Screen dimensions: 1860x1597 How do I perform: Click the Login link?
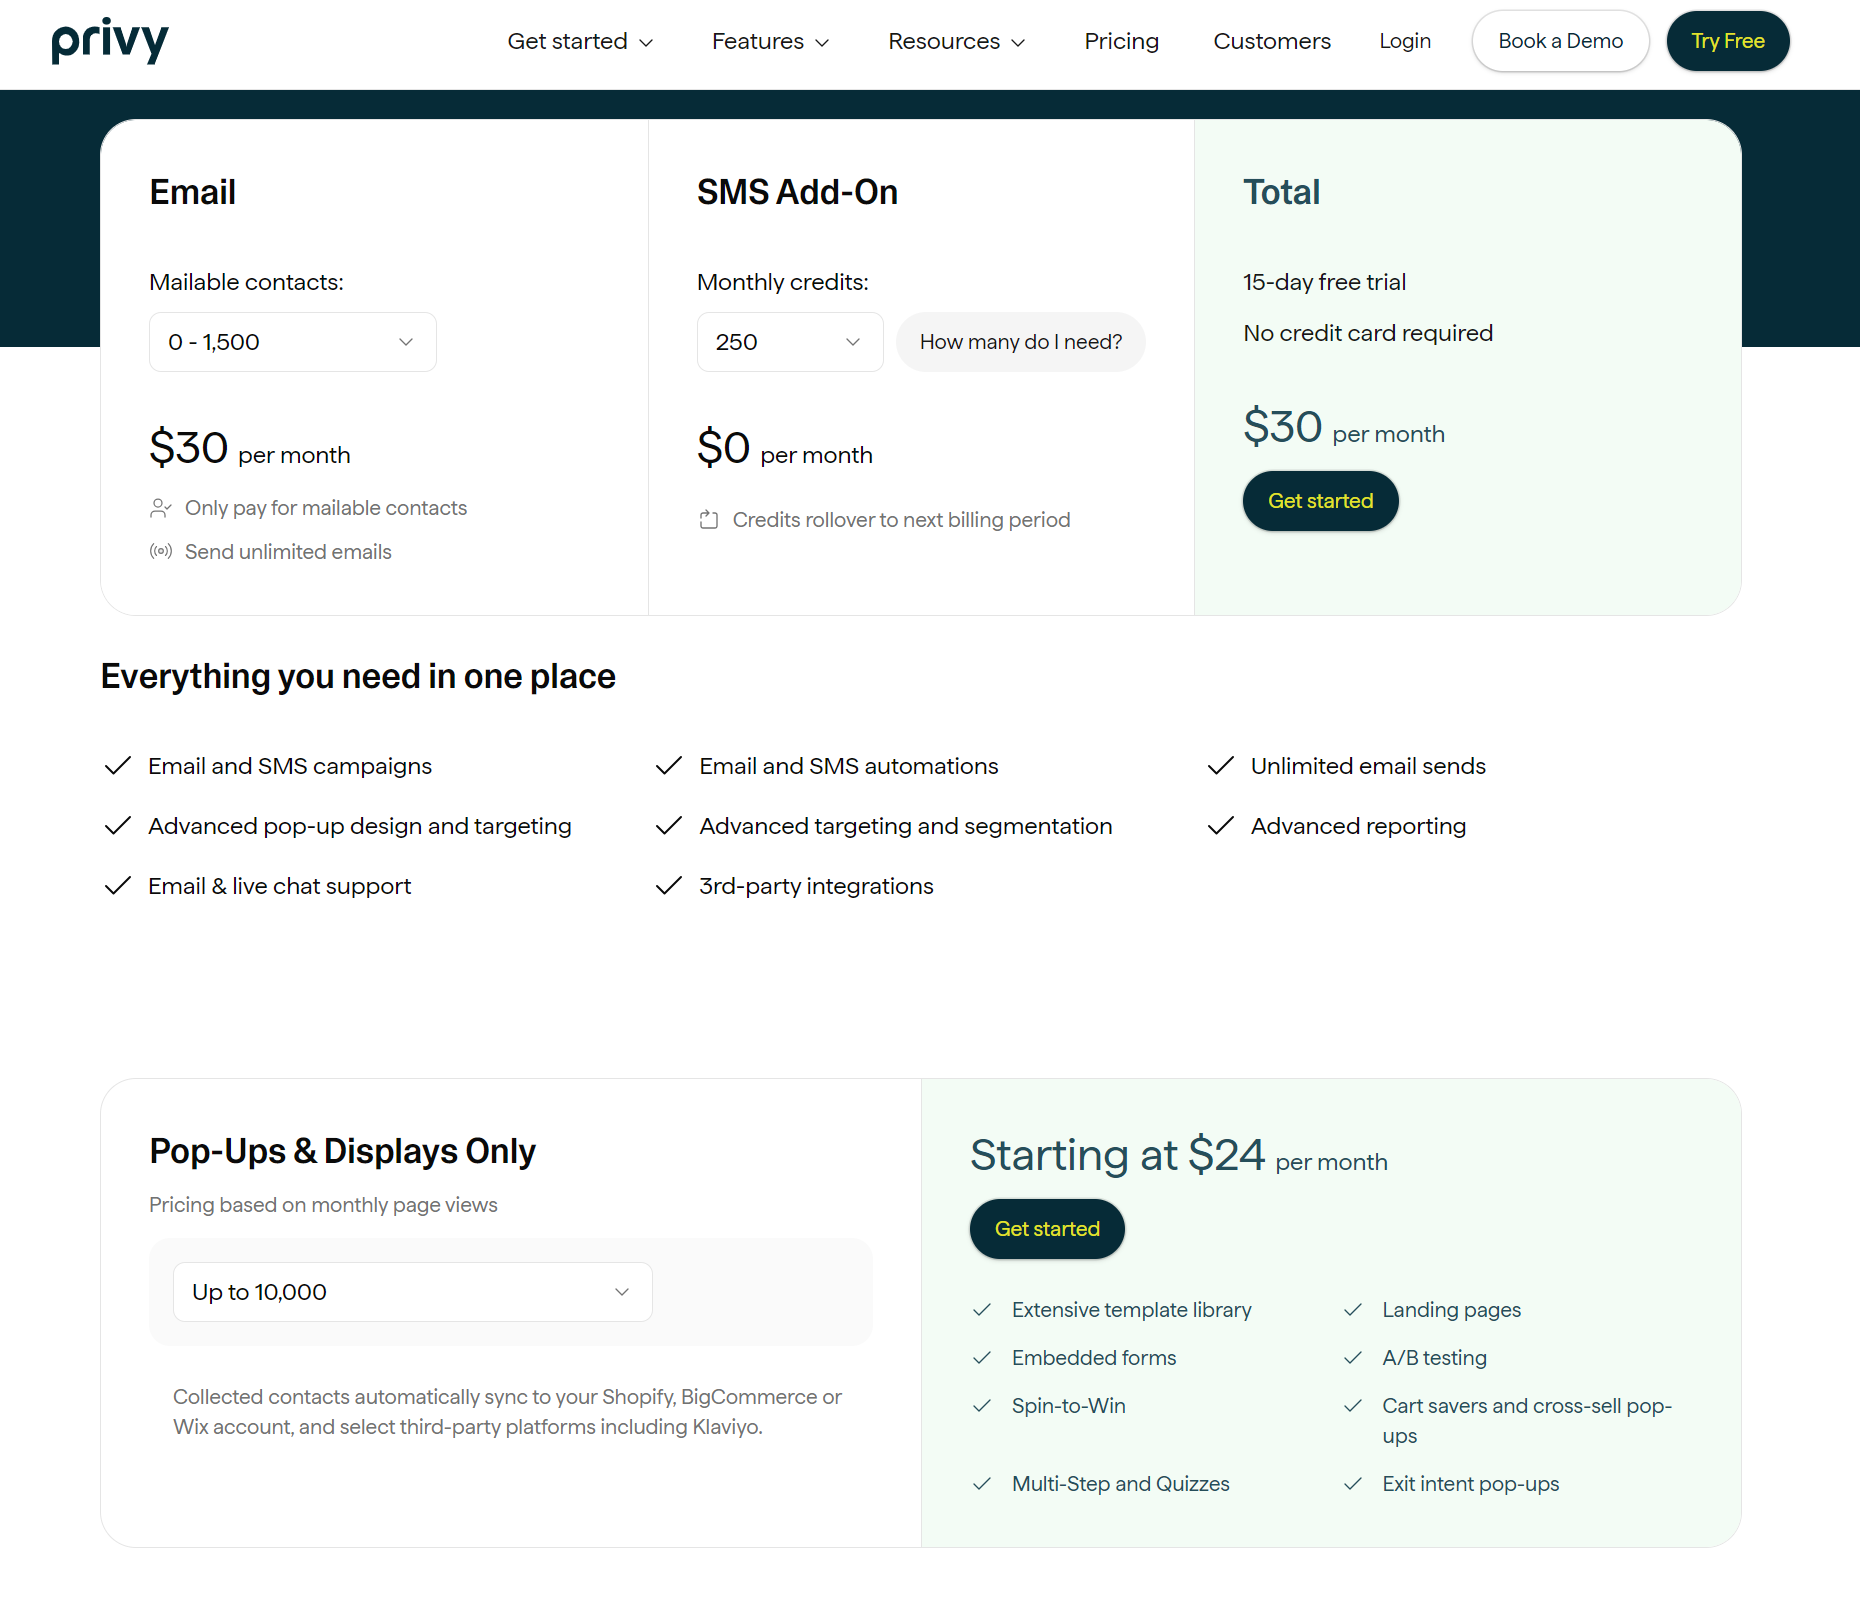[1405, 41]
